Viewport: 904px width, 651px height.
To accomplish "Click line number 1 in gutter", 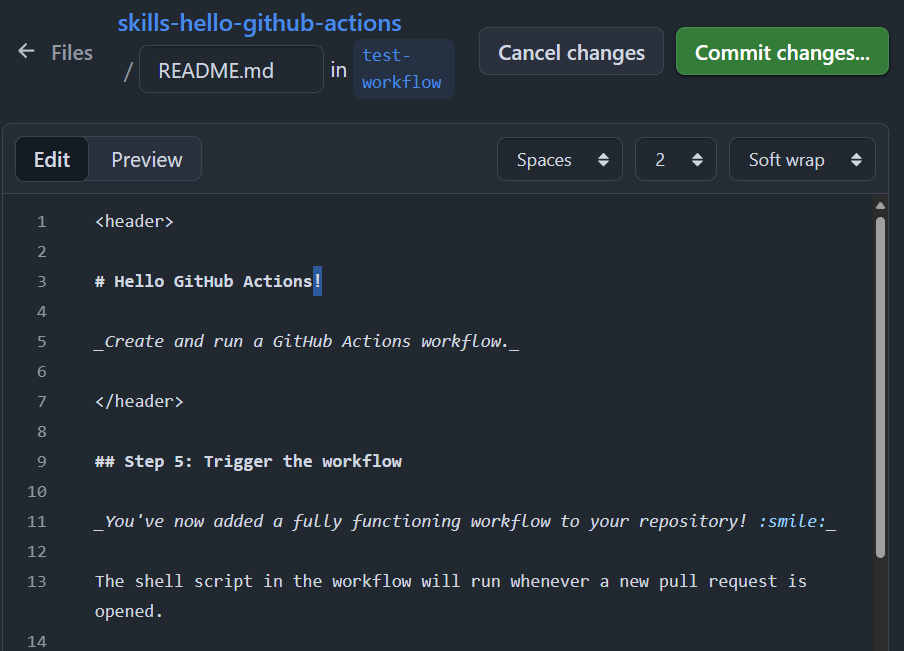I will (41, 222).
